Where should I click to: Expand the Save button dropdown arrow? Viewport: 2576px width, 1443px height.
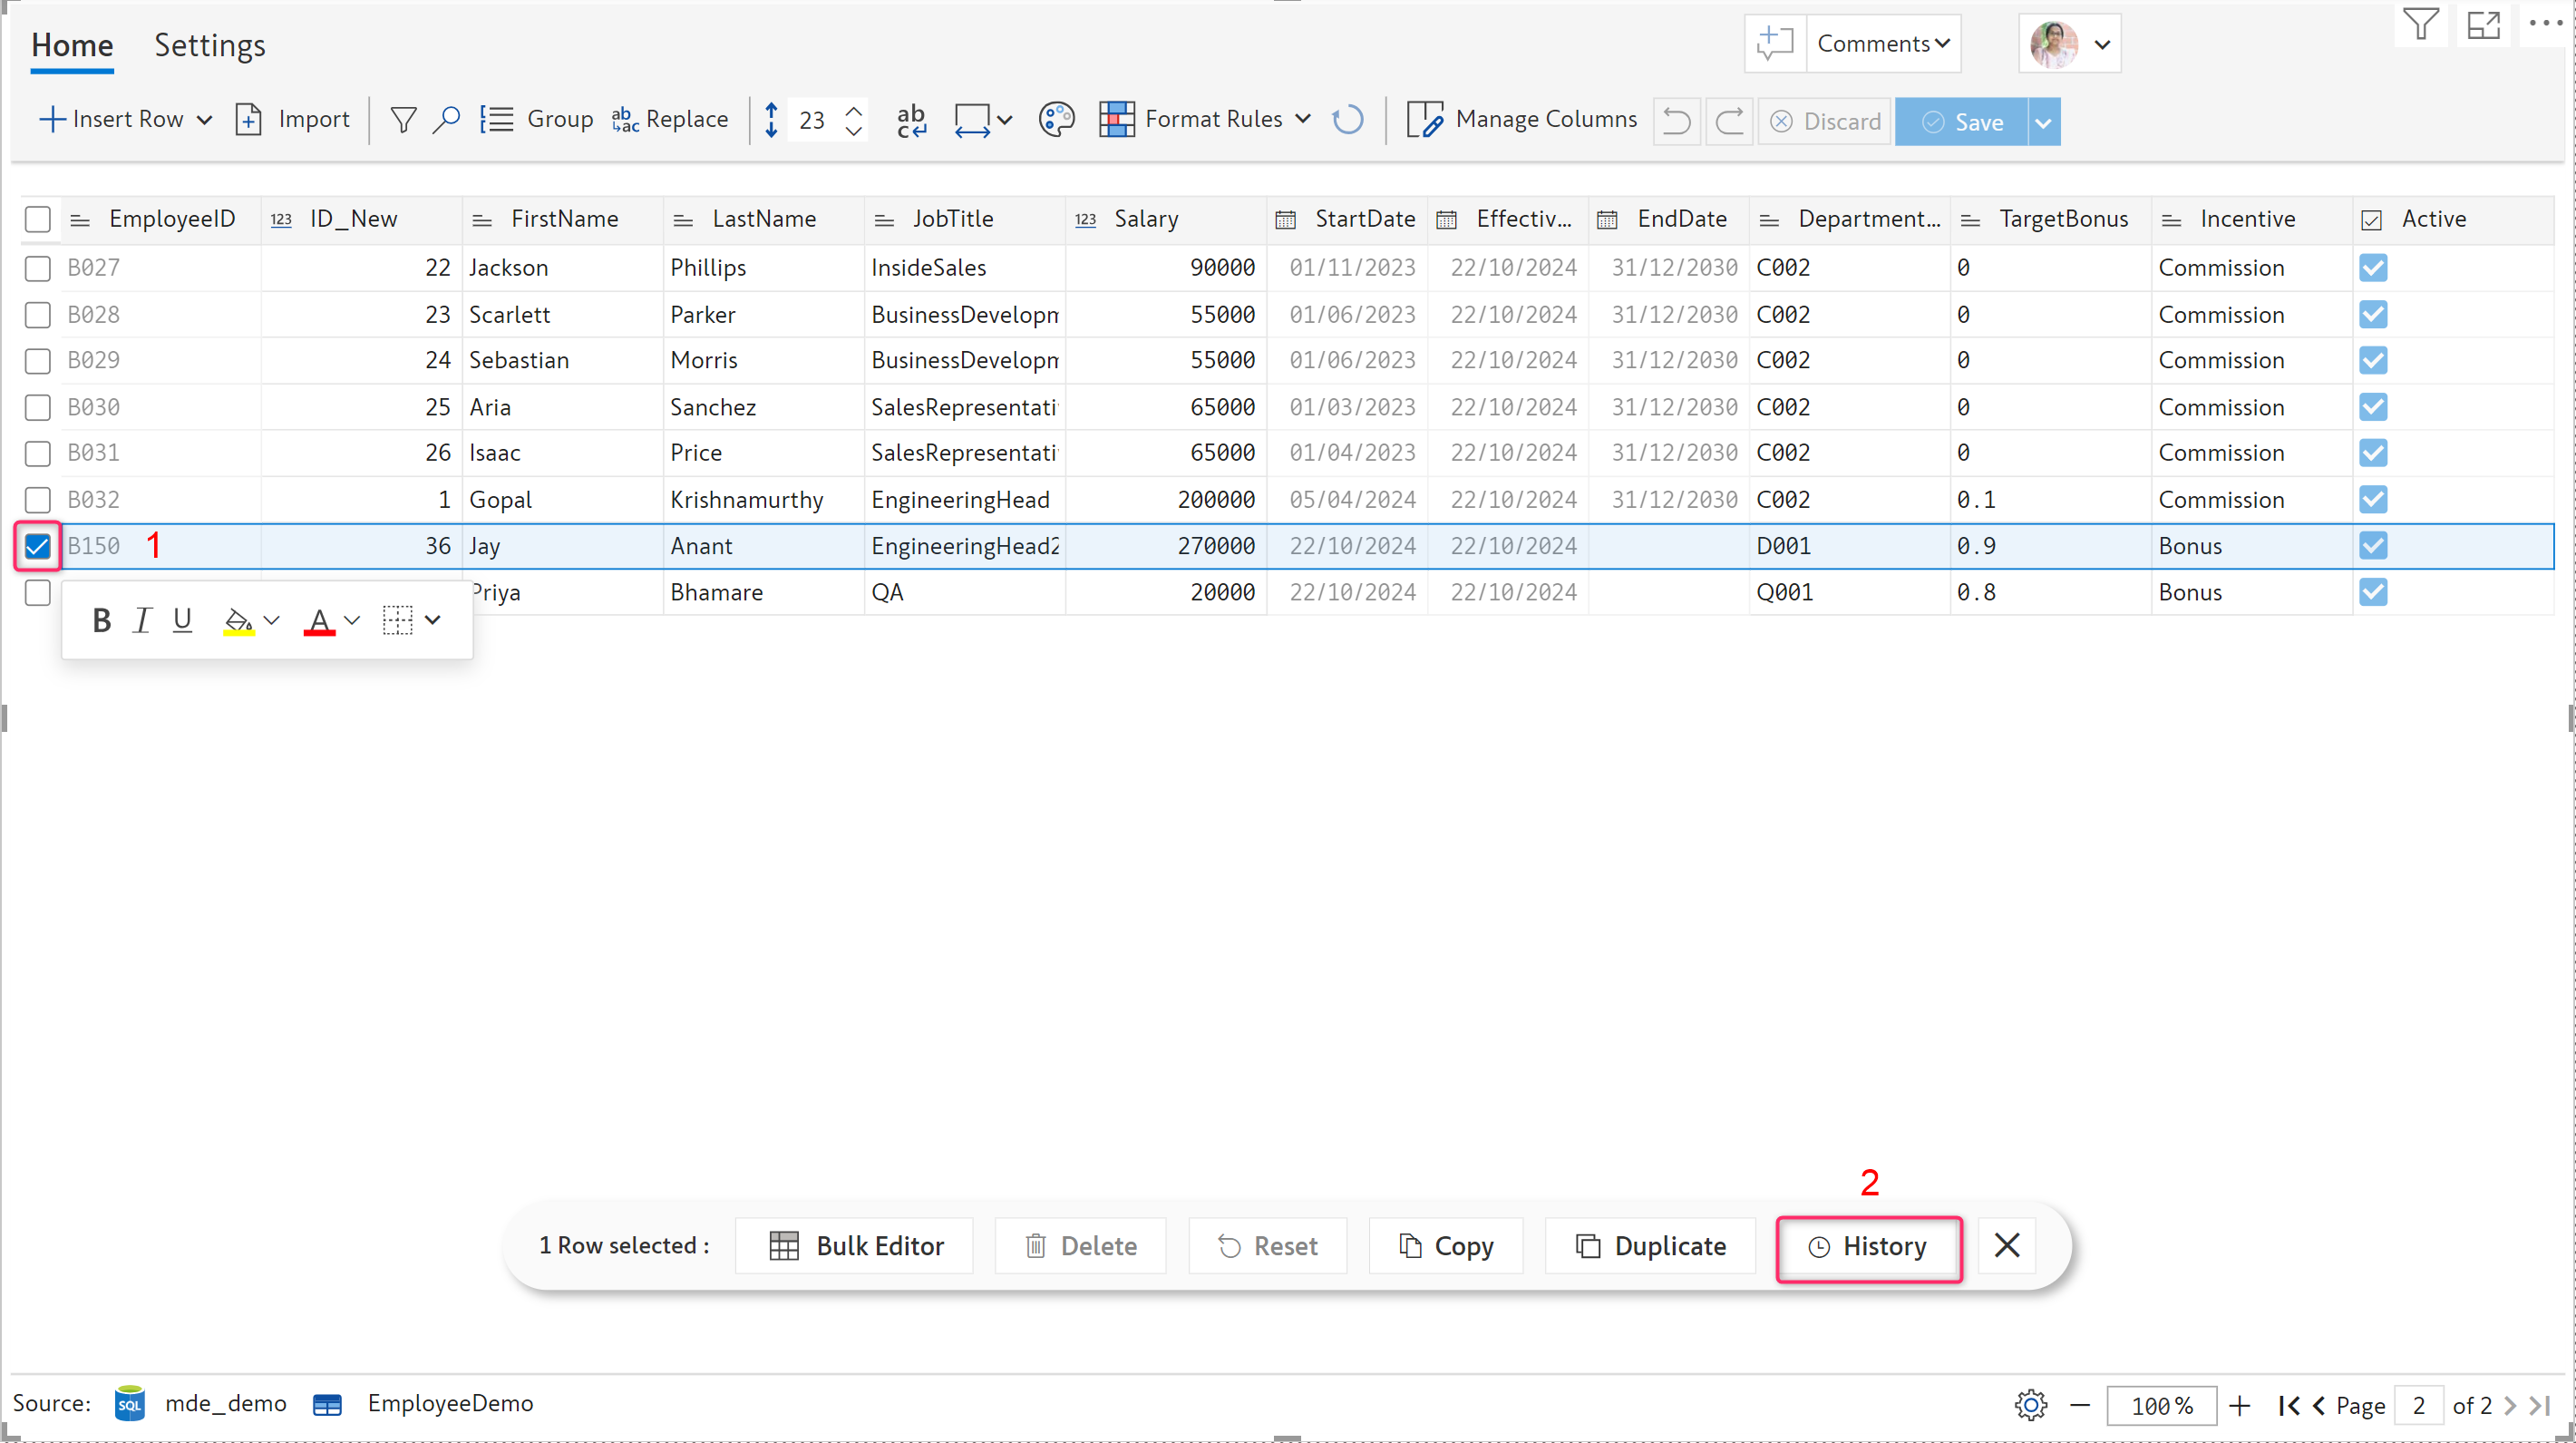2043,122
